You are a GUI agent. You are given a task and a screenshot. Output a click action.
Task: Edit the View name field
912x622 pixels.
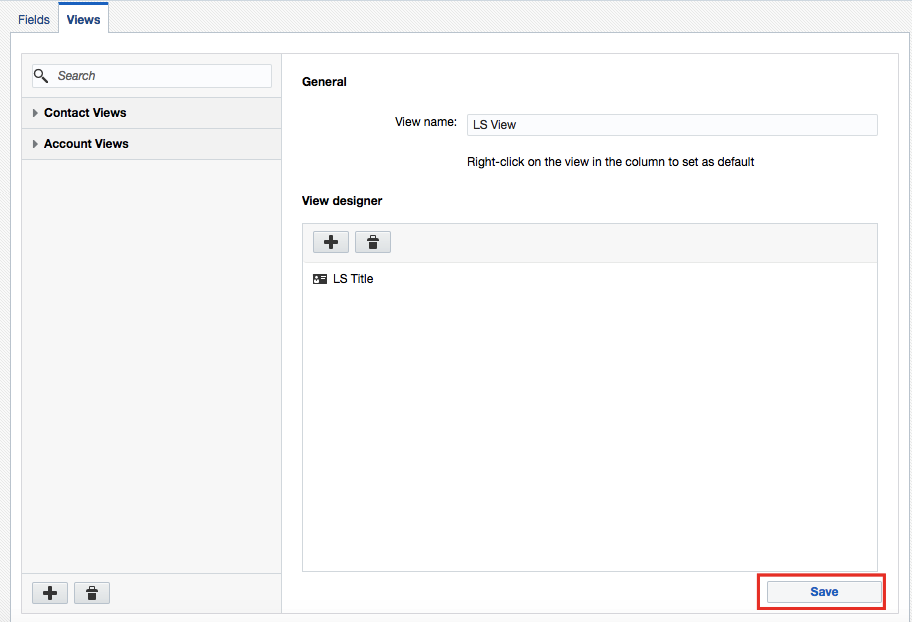pyautogui.click(x=672, y=125)
